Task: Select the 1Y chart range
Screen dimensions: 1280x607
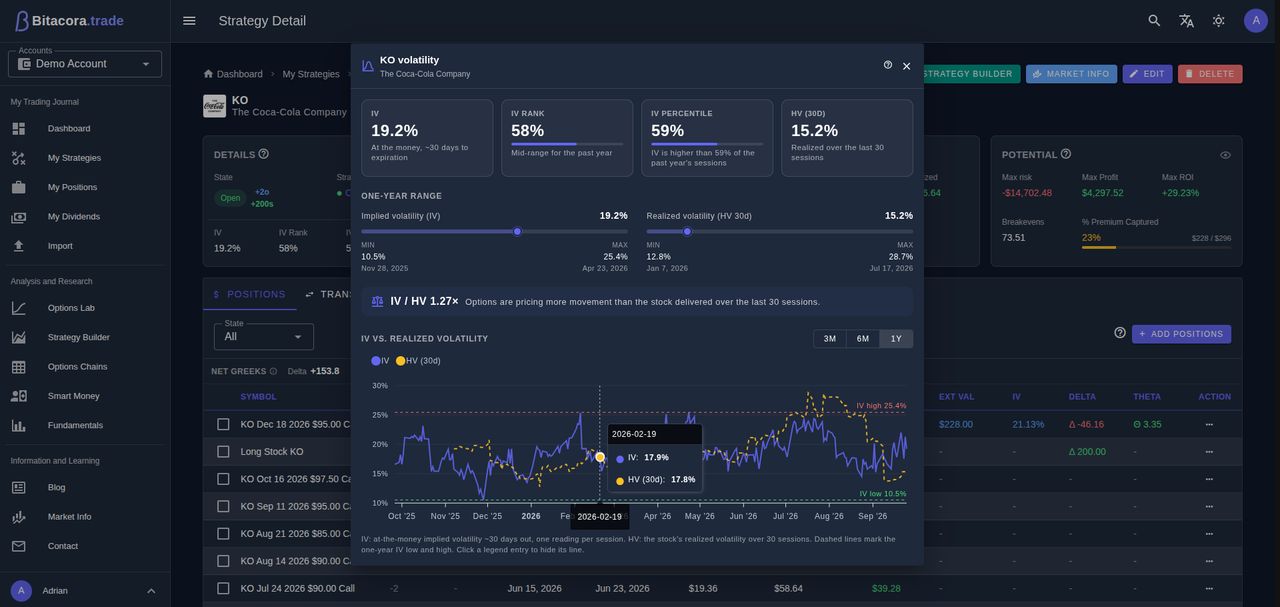Action: [896, 339]
